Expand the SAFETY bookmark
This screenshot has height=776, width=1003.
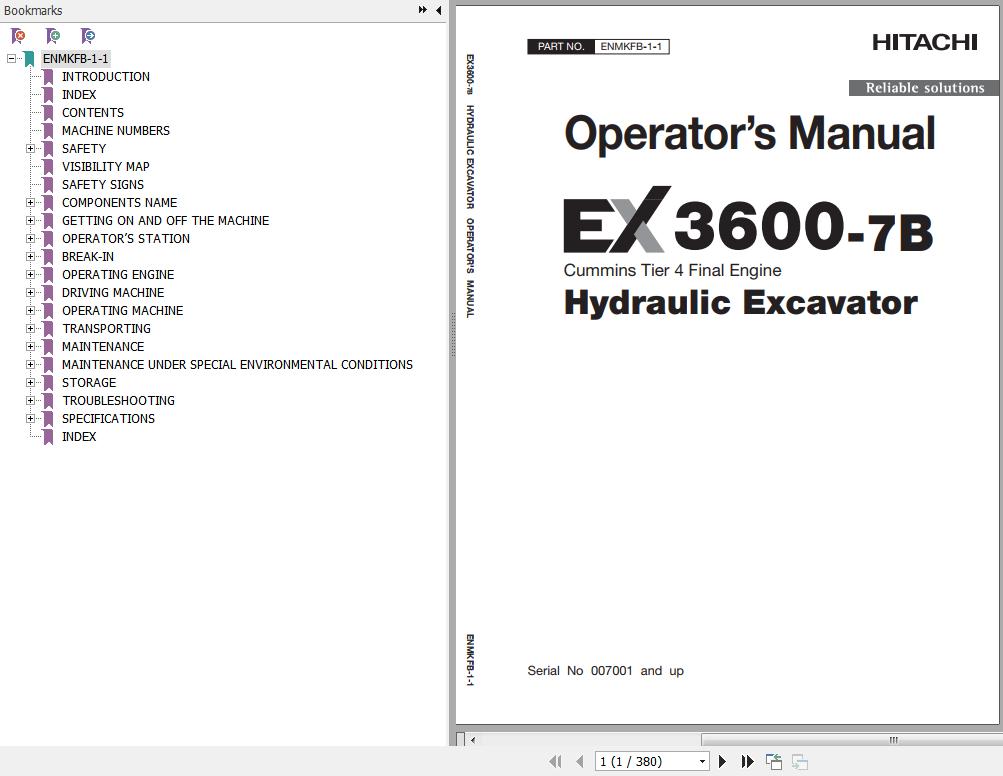(30, 148)
